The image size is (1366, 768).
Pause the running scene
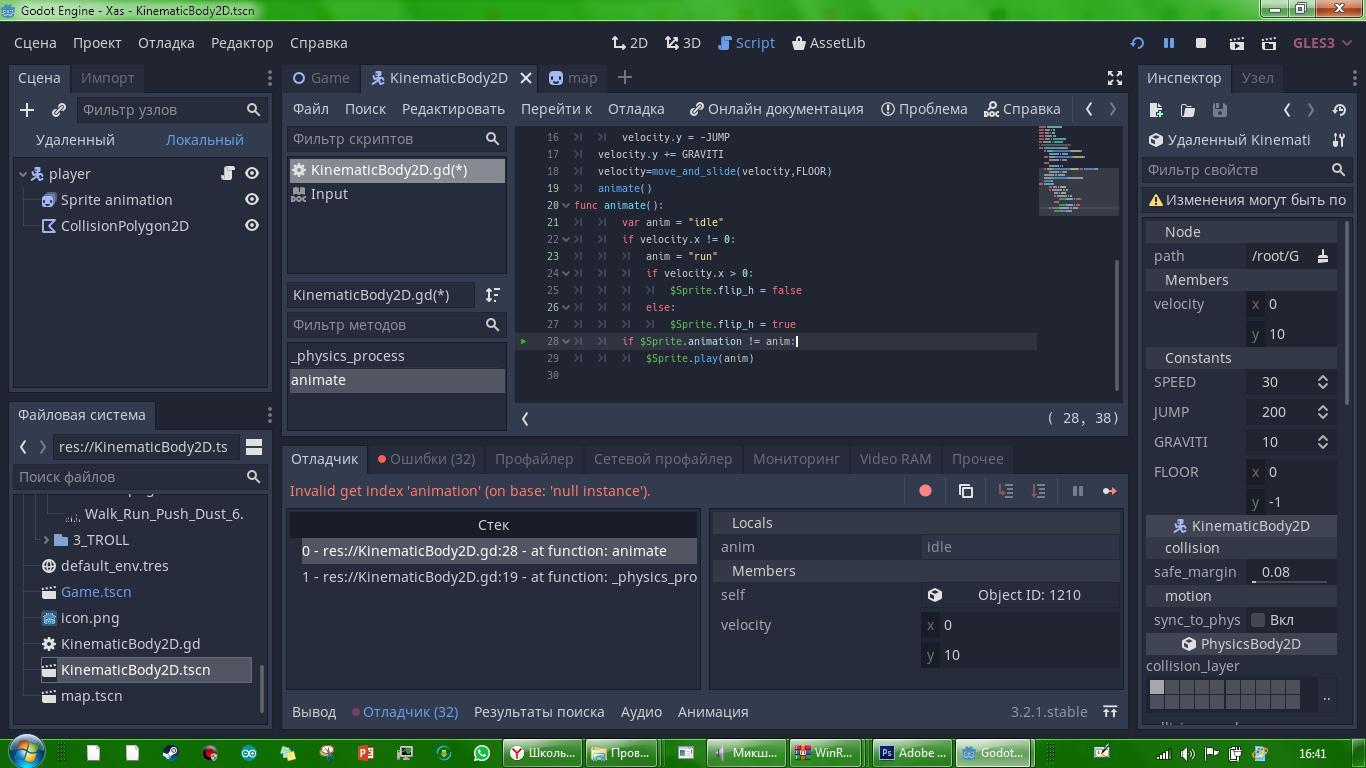(1168, 43)
